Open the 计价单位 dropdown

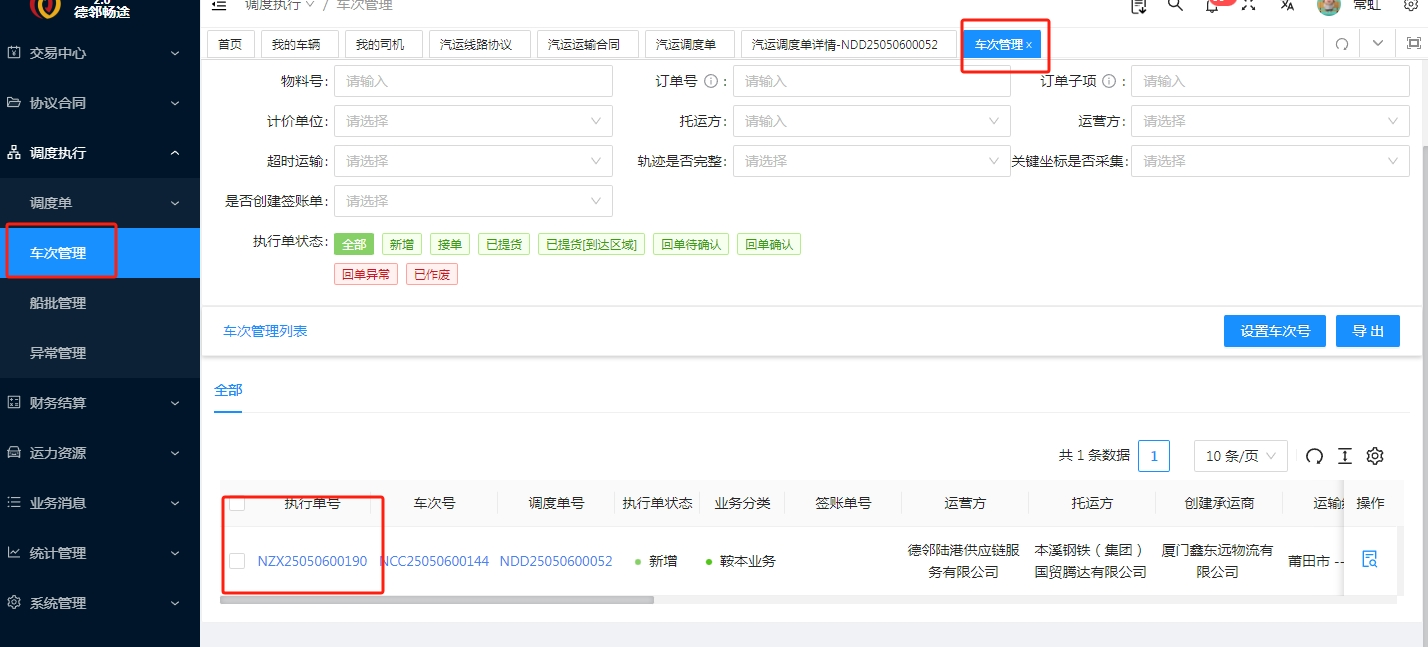click(473, 121)
